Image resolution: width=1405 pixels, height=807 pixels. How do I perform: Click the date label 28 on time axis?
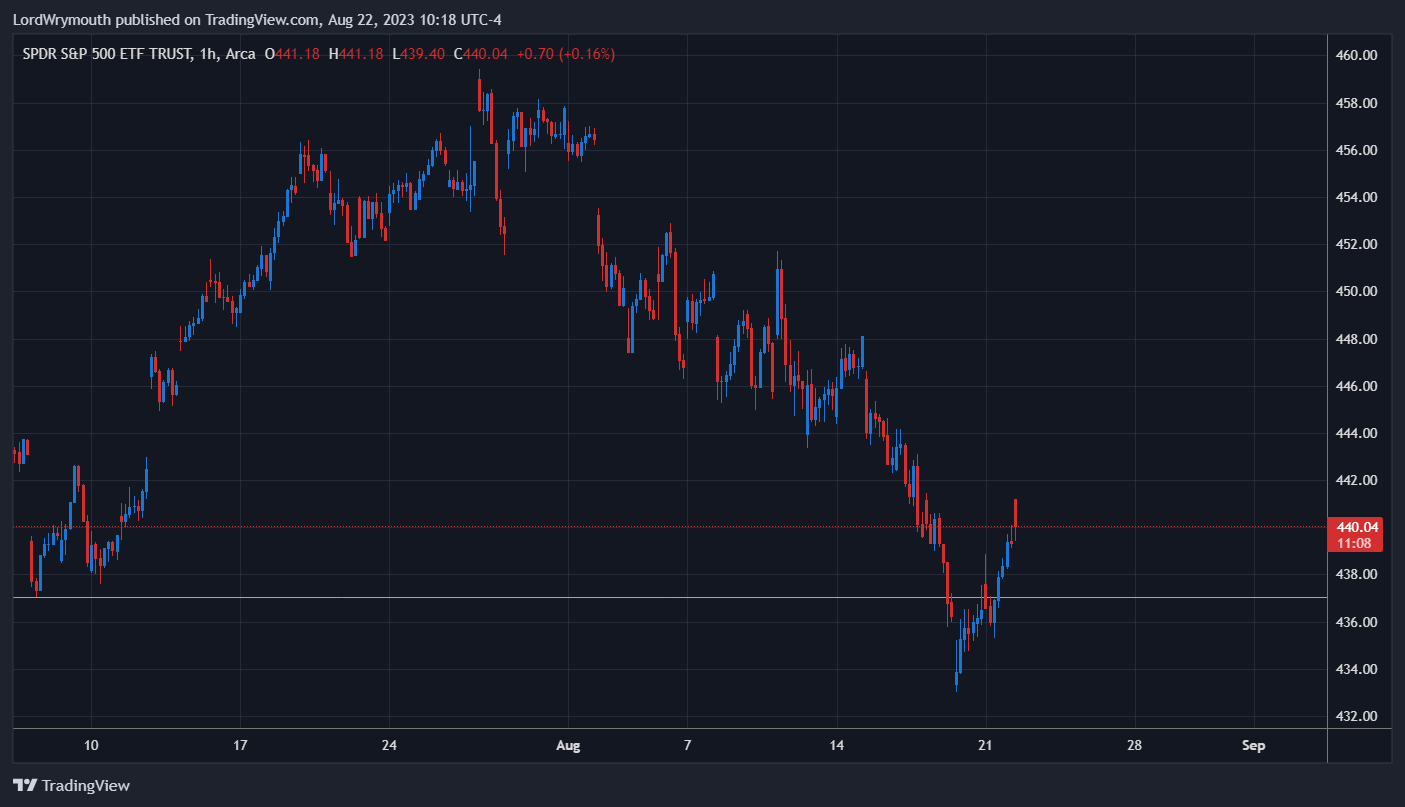1134,745
